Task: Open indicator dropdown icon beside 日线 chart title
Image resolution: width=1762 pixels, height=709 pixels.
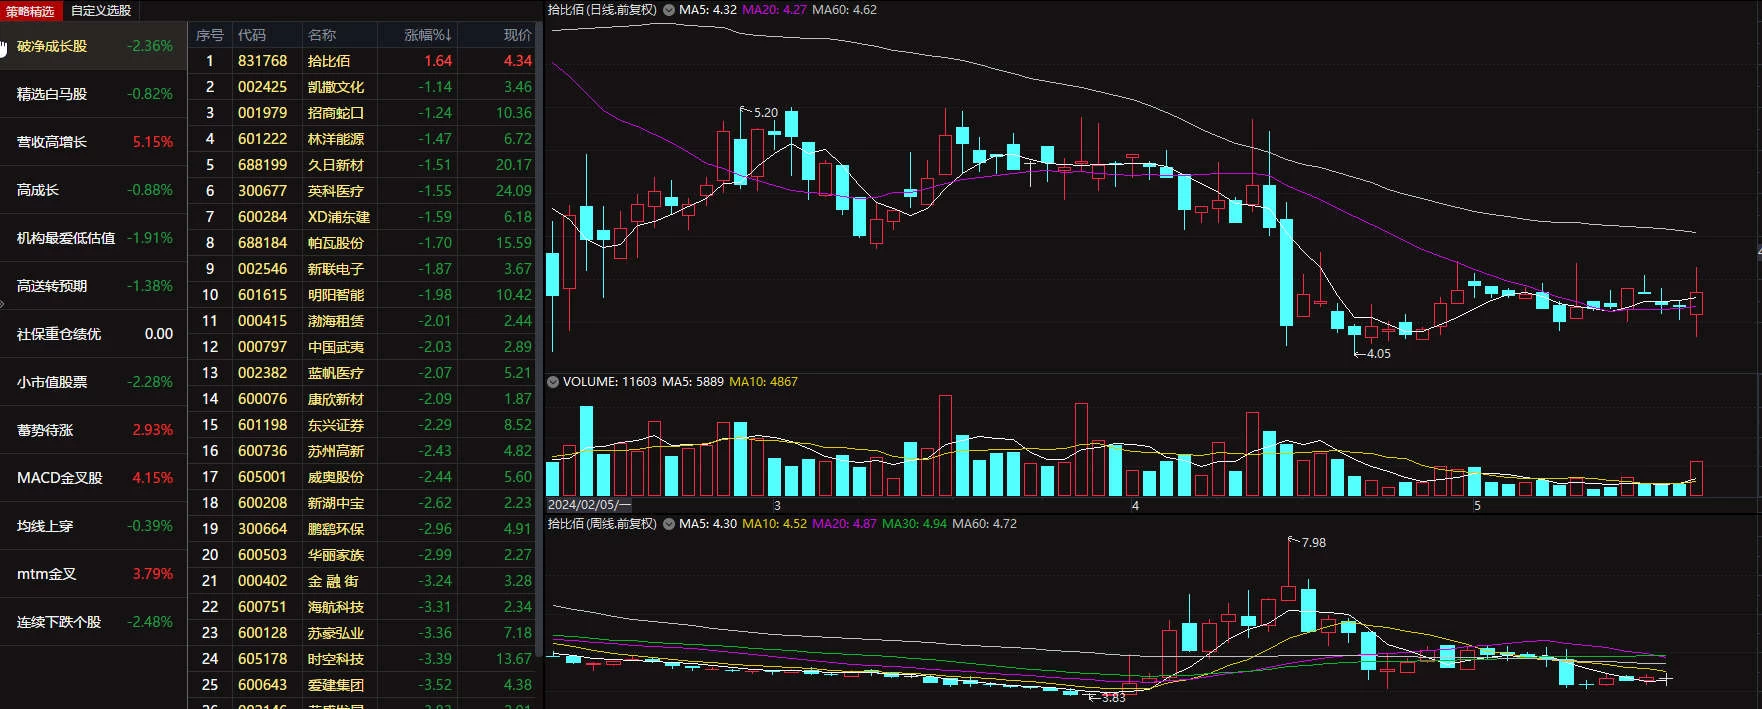Action: tap(669, 10)
